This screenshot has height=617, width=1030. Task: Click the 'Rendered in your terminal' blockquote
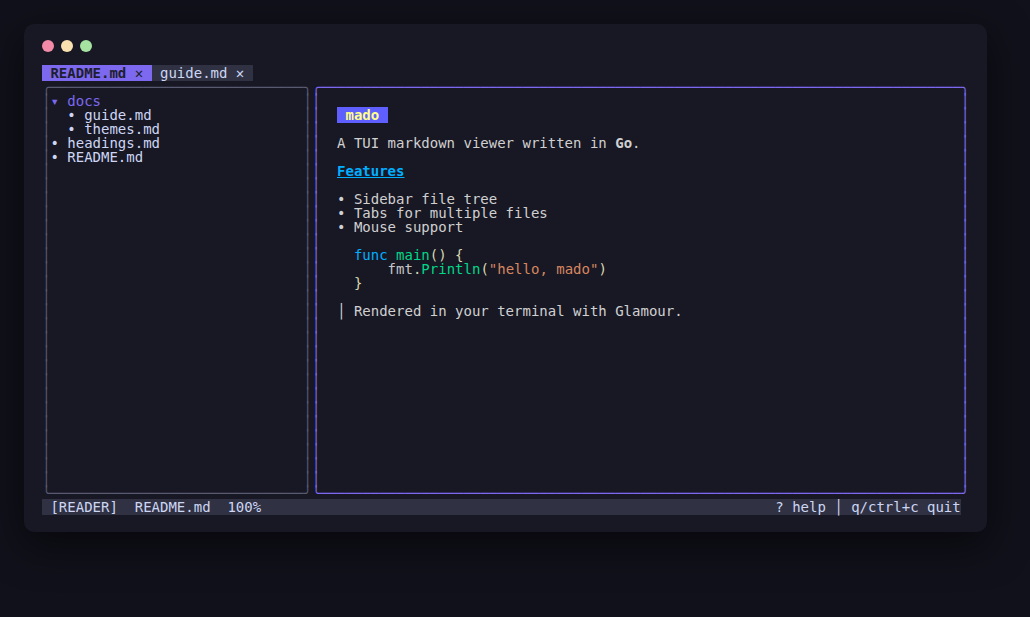(510, 311)
